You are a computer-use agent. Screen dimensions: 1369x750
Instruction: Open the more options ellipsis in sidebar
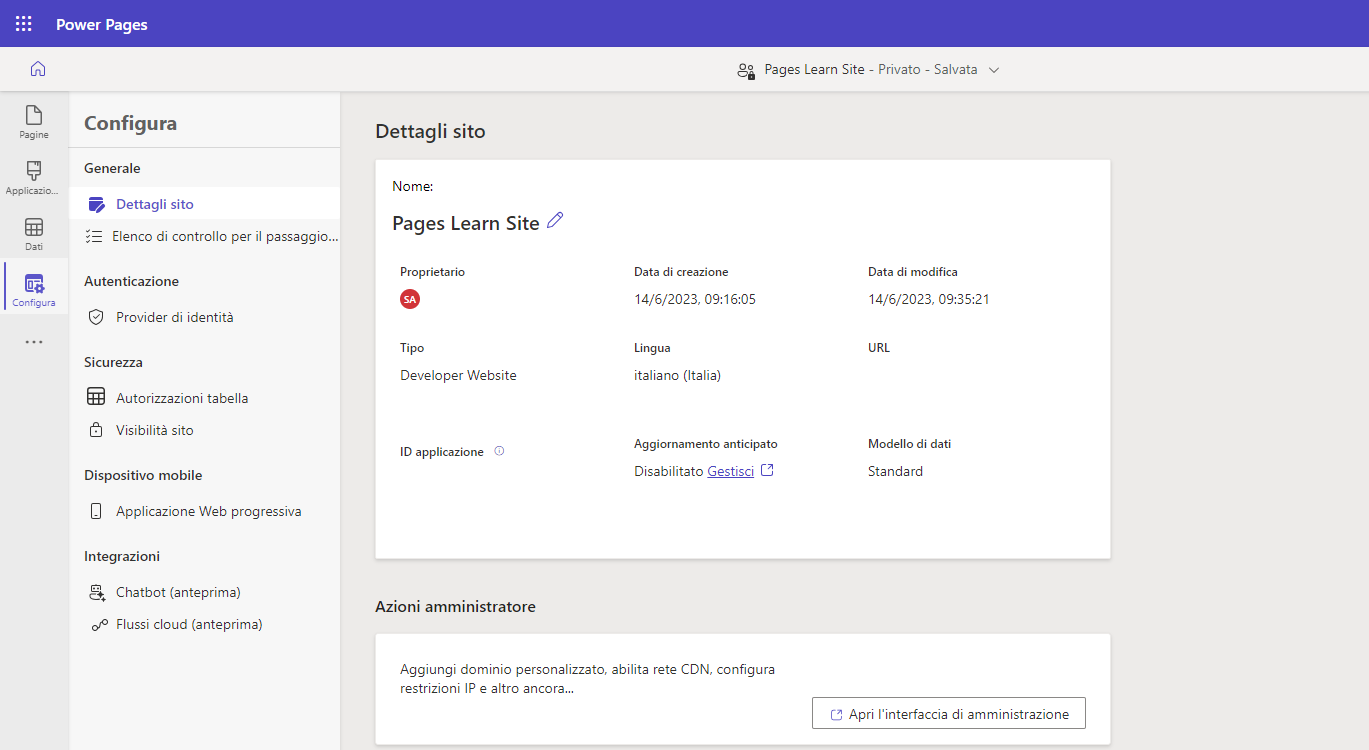click(x=34, y=342)
